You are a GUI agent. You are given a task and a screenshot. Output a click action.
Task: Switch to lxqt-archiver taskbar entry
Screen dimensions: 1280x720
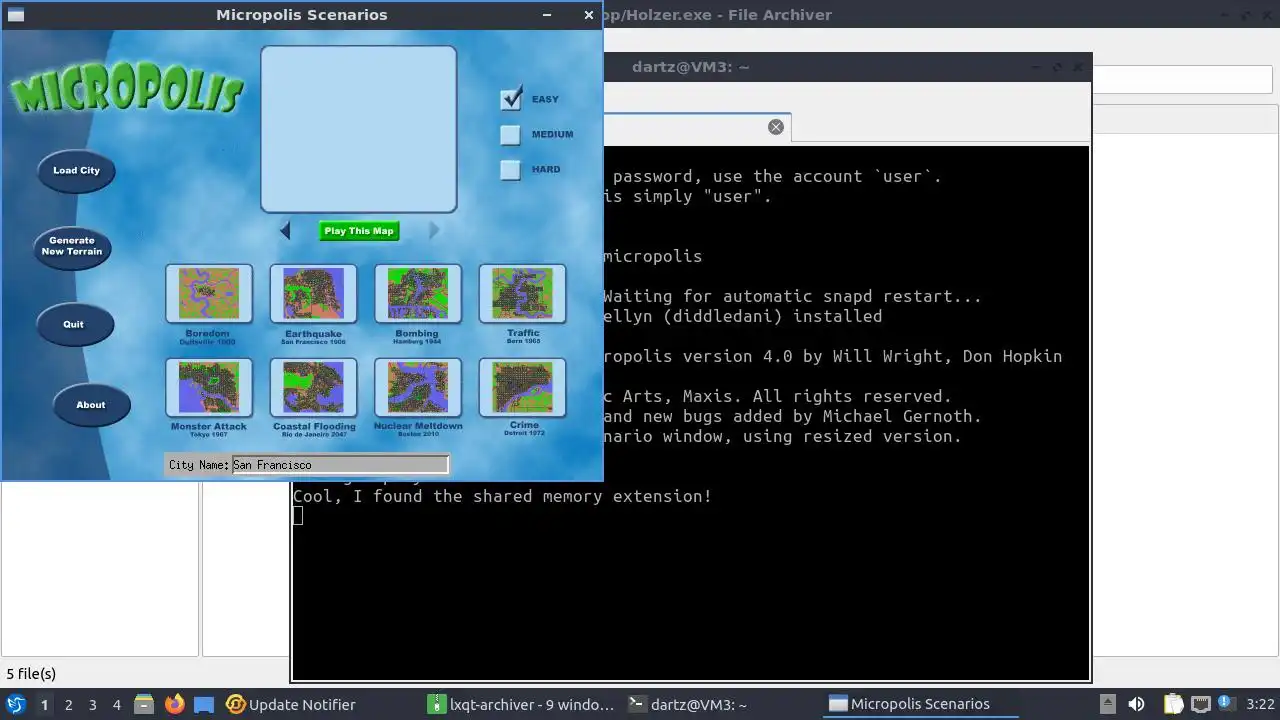click(521, 704)
